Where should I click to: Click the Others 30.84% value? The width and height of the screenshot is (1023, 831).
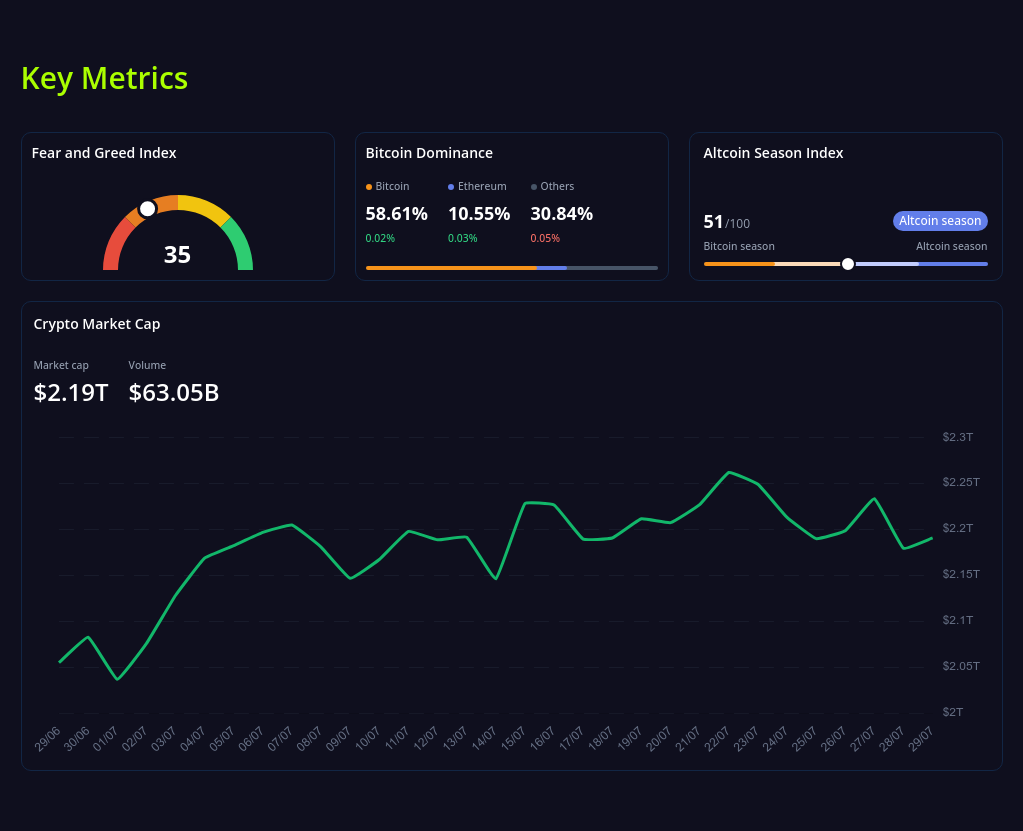[x=561, y=213]
